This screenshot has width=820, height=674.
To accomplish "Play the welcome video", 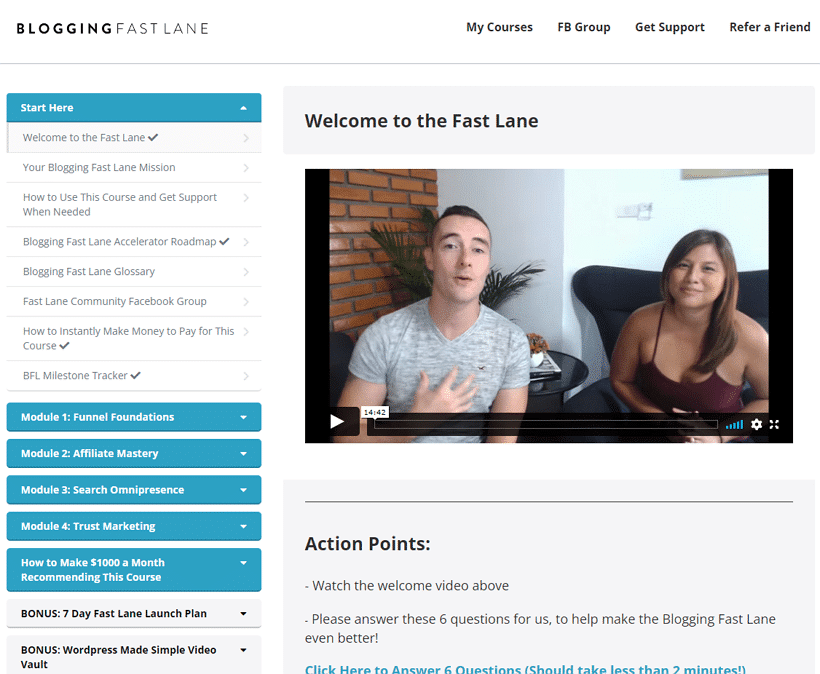I will tap(337, 421).
